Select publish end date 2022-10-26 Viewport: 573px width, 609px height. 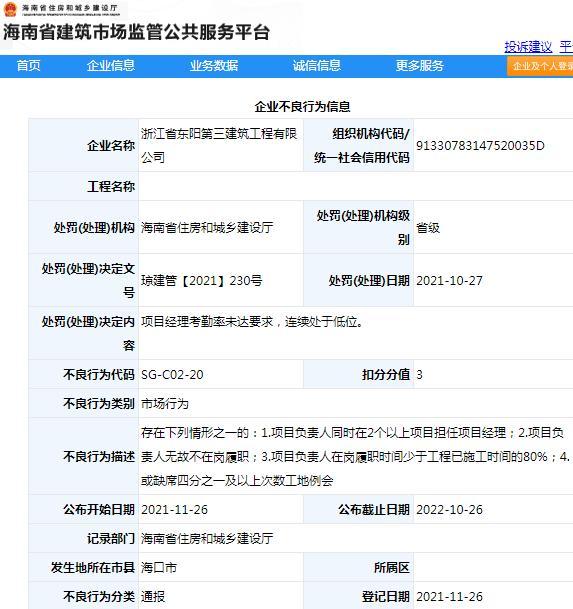click(x=449, y=510)
